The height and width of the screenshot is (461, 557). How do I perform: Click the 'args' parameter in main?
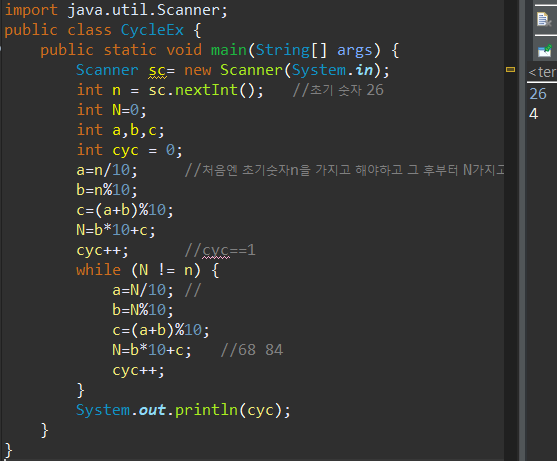click(x=355, y=51)
